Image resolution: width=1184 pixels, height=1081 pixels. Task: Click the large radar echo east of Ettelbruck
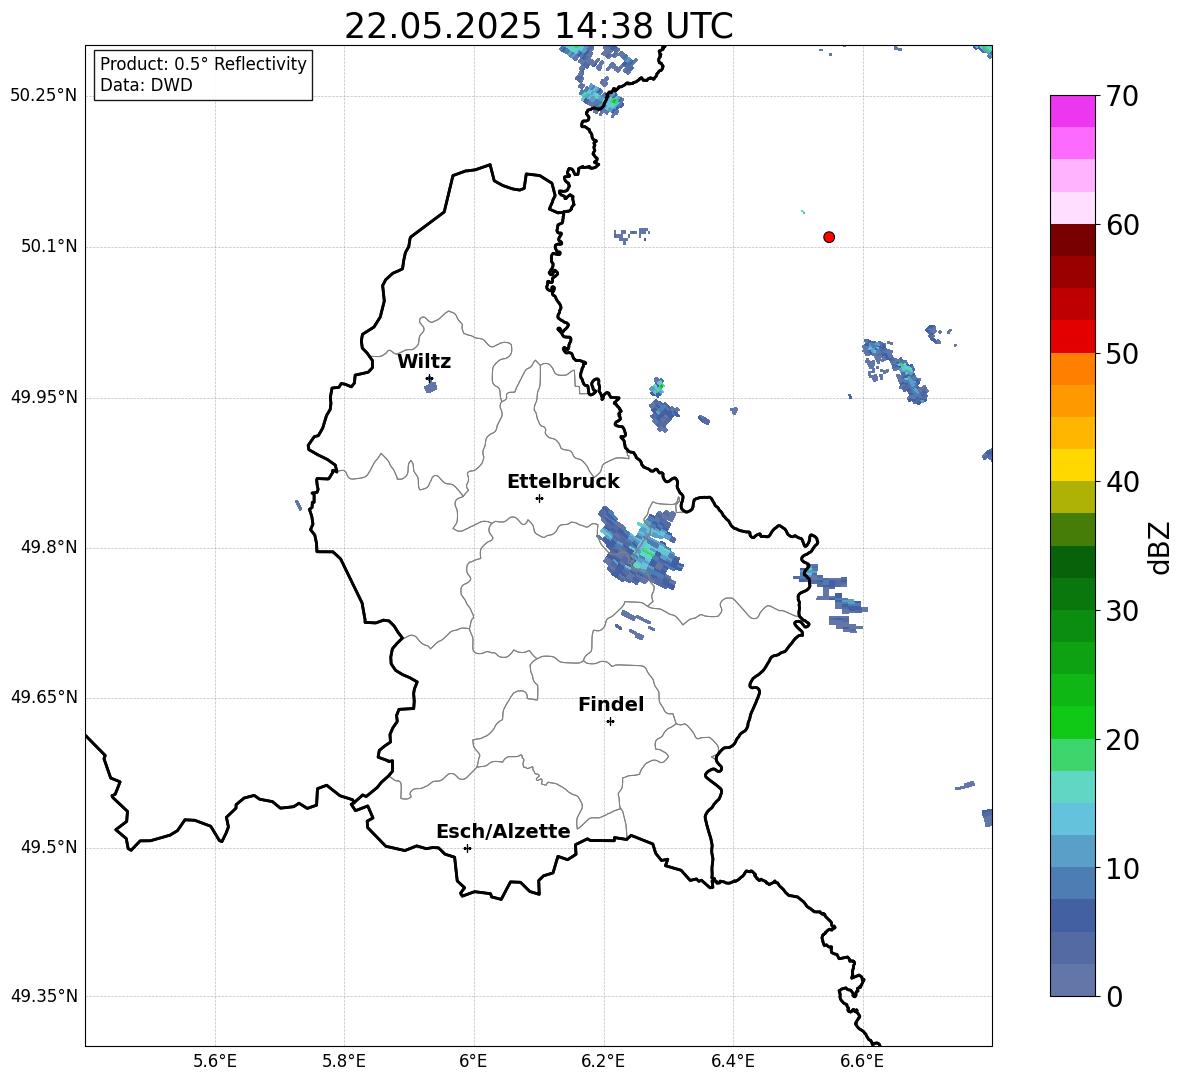(x=640, y=550)
